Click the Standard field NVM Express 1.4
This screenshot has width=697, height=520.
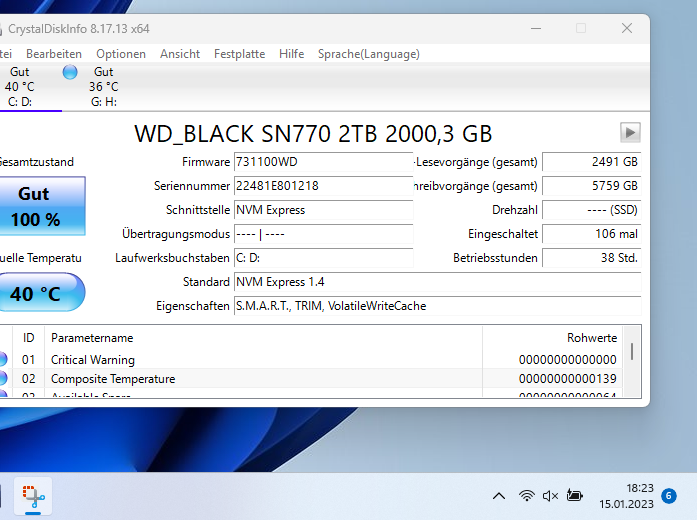[x=437, y=282]
